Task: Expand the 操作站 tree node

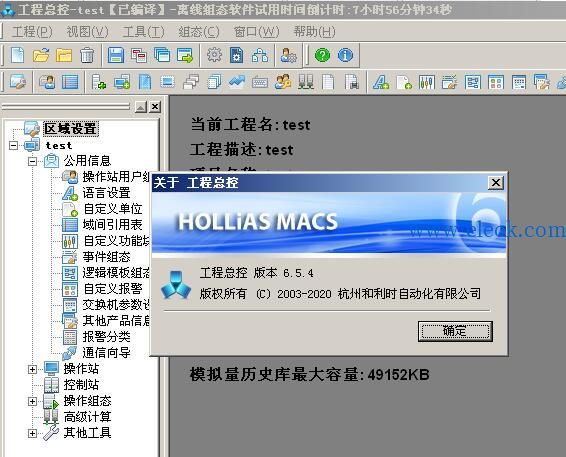Action: tap(32, 369)
